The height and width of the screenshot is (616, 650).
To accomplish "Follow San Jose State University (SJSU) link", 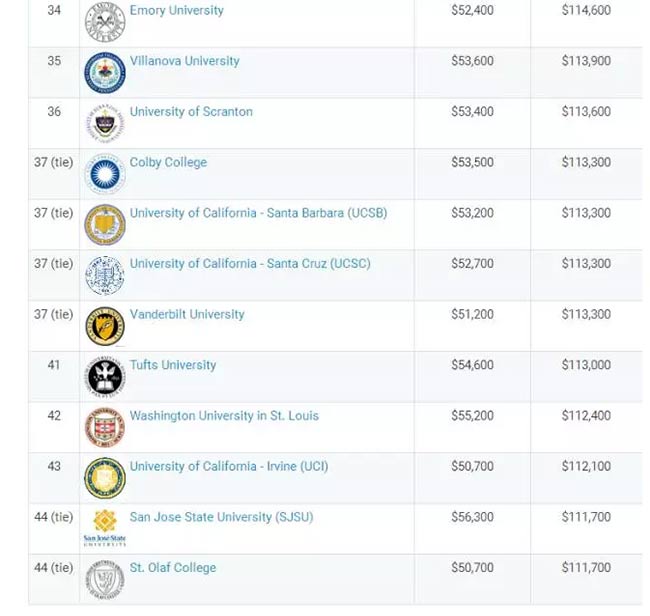I will [x=222, y=517].
